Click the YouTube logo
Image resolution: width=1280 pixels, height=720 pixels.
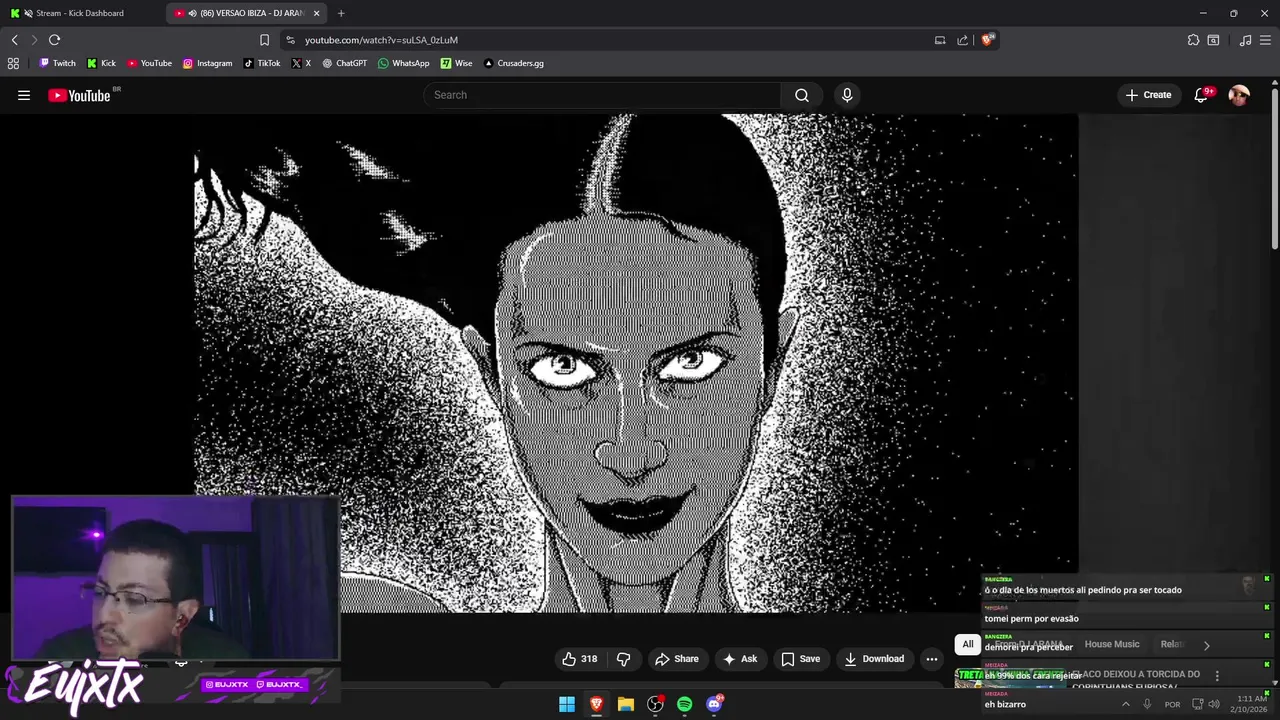pos(80,95)
